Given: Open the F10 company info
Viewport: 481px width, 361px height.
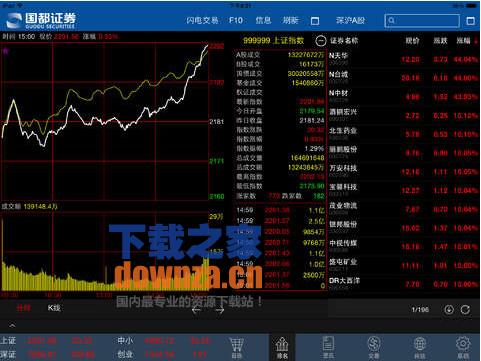Looking at the screenshot, I should point(236,21).
